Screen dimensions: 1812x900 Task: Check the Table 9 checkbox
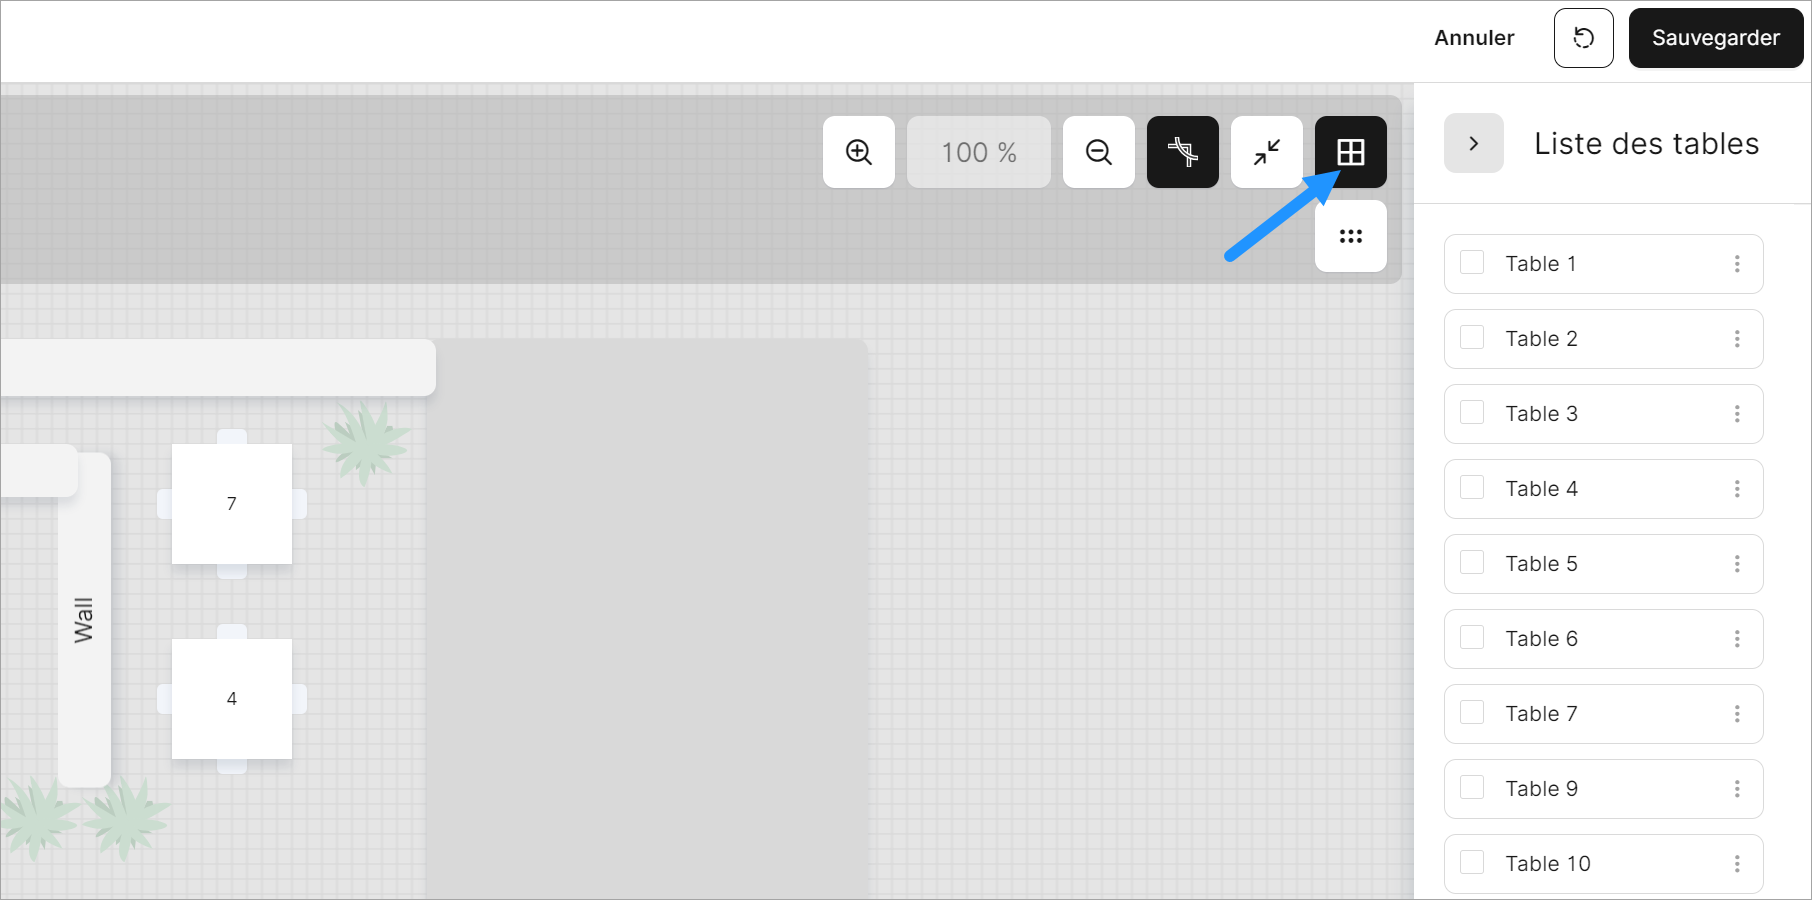tap(1472, 788)
